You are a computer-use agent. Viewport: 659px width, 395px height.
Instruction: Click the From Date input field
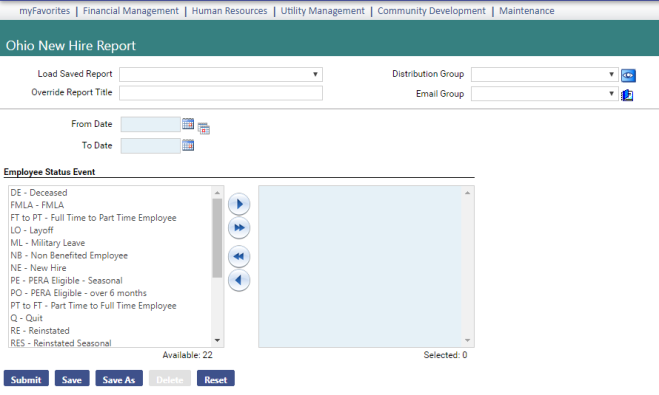coord(150,124)
